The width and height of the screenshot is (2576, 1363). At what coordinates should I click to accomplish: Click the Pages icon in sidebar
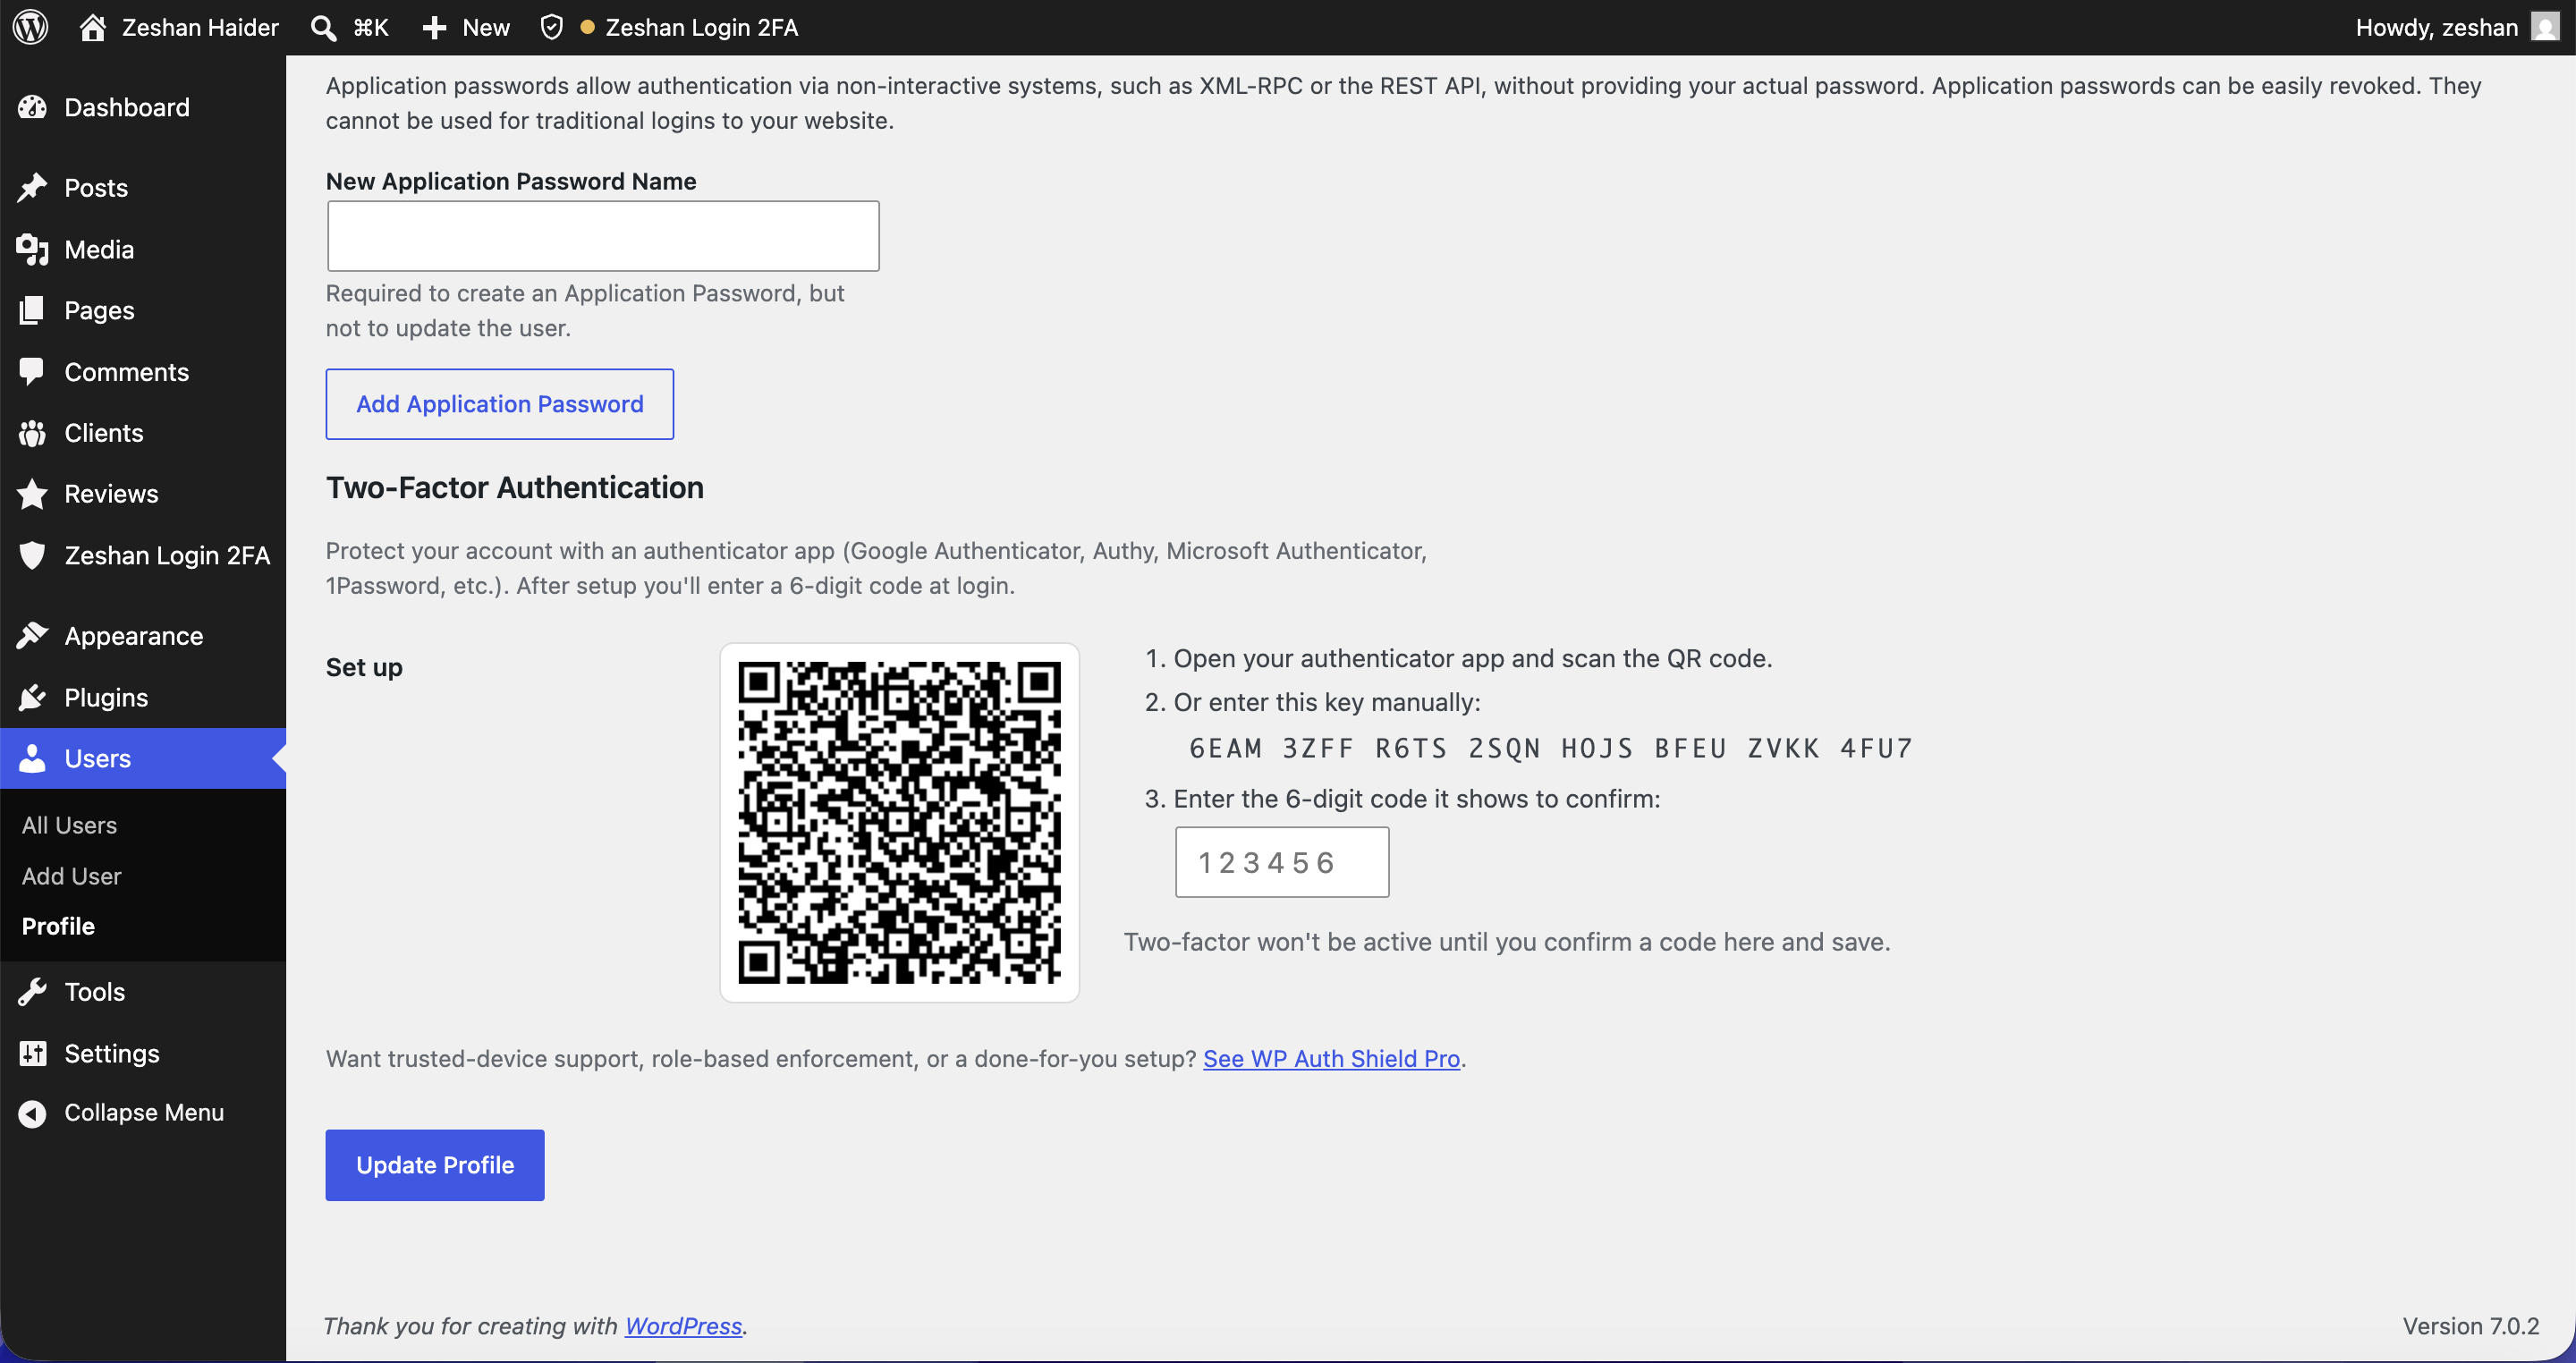[x=32, y=310]
